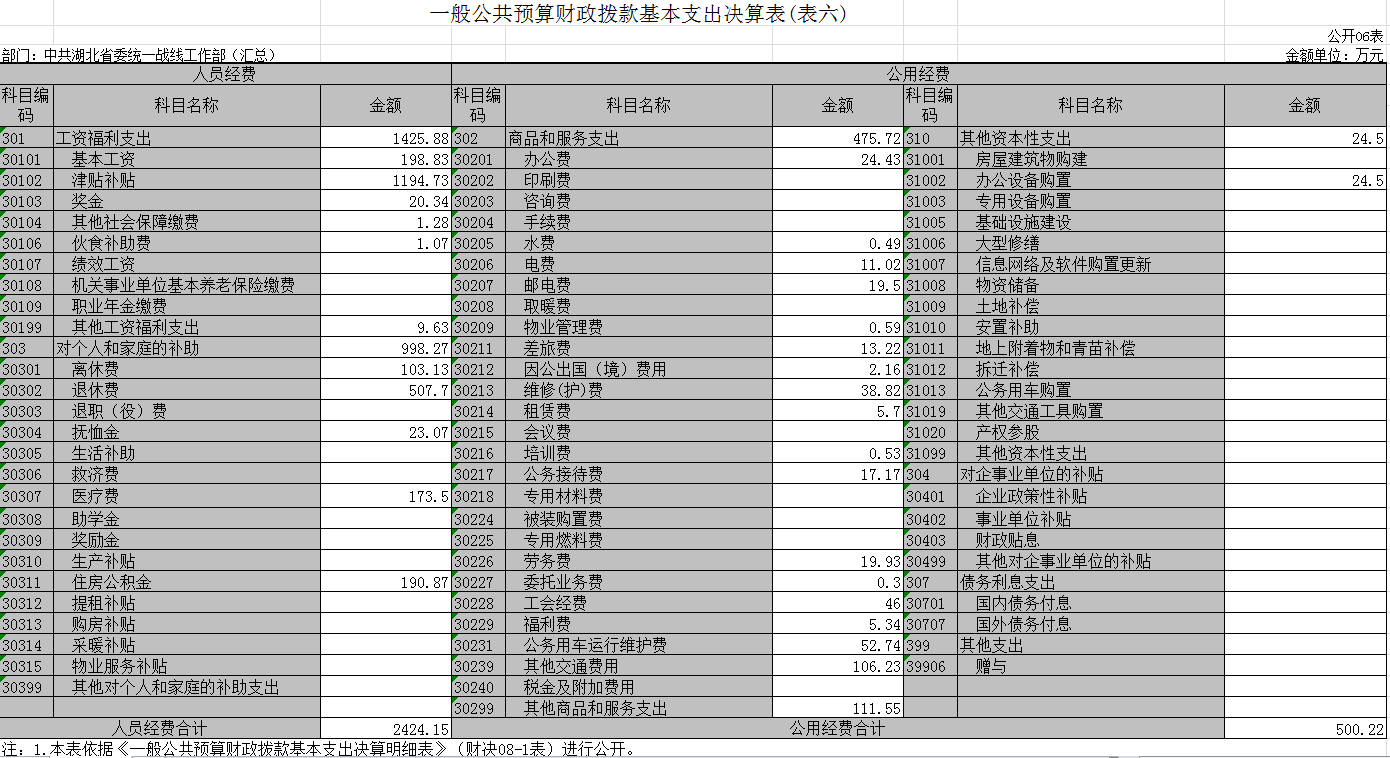Select total 2424.15
The image size is (1390, 758).
pyautogui.click(x=386, y=729)
